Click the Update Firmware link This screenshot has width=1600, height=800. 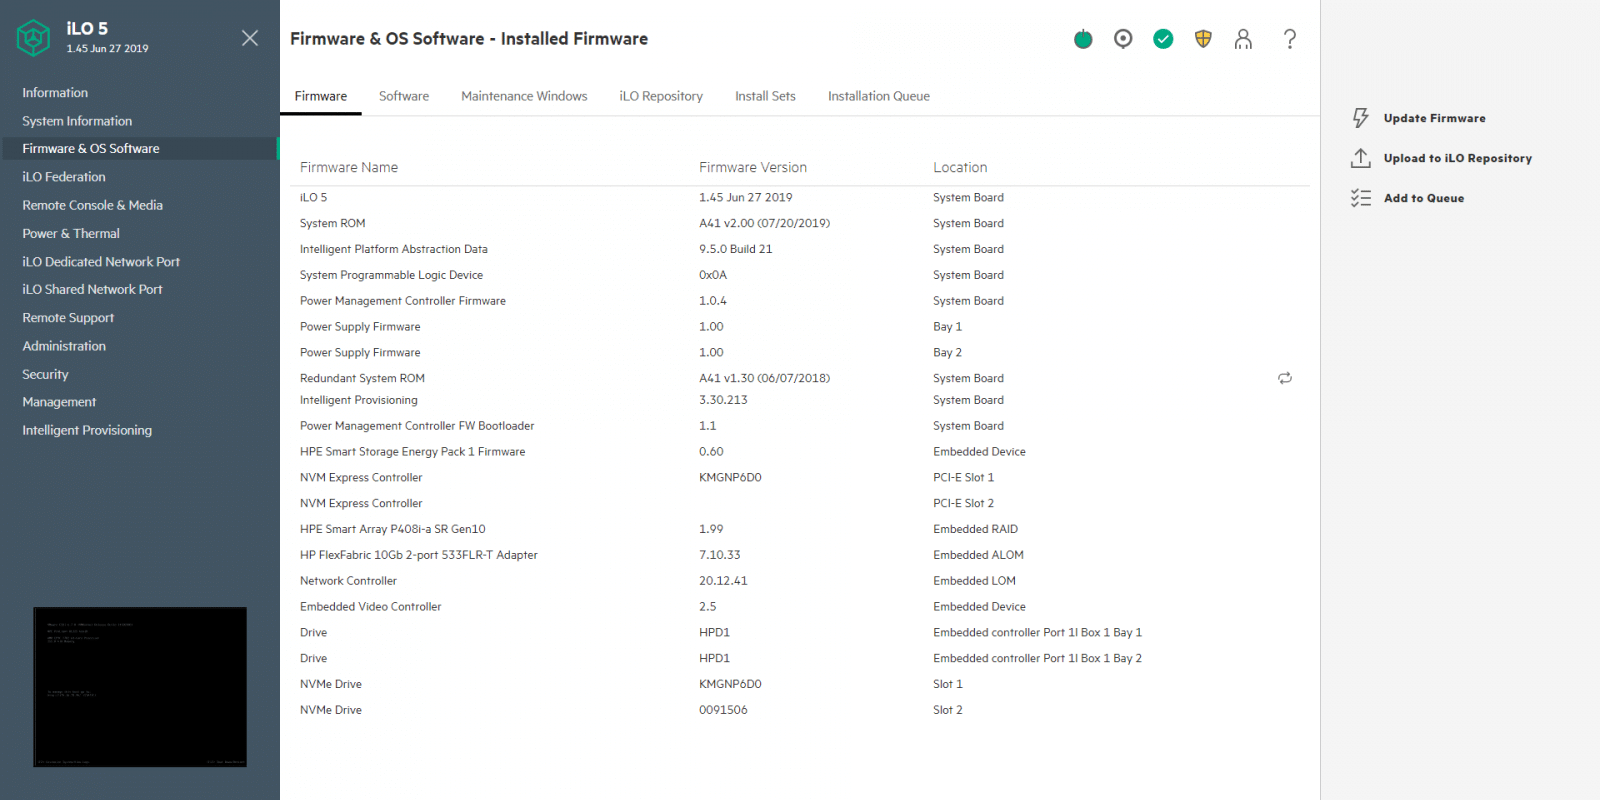click(1434, 118)
